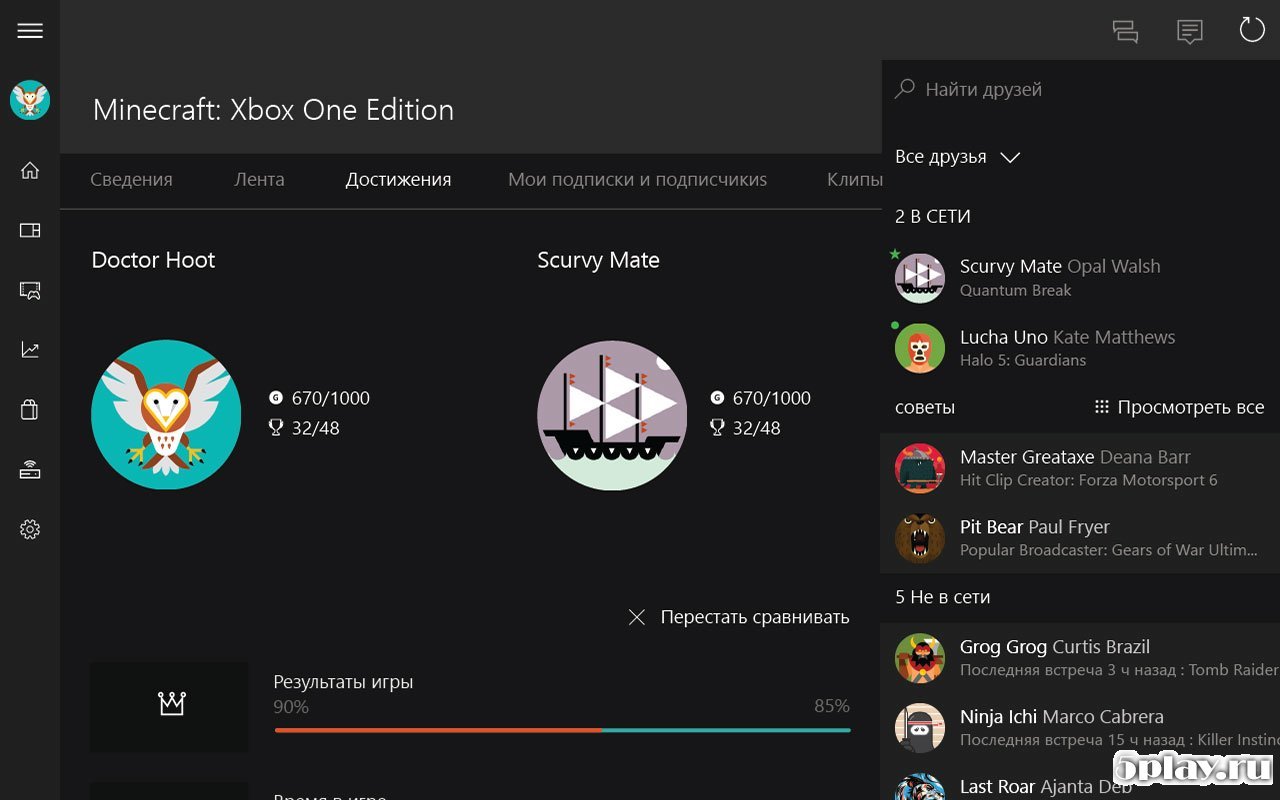Image resolution: width=1280 pixels, height=800 pixels.
Task: Click the Doctor Hoot owl avatar
Action: click(166, 414)
